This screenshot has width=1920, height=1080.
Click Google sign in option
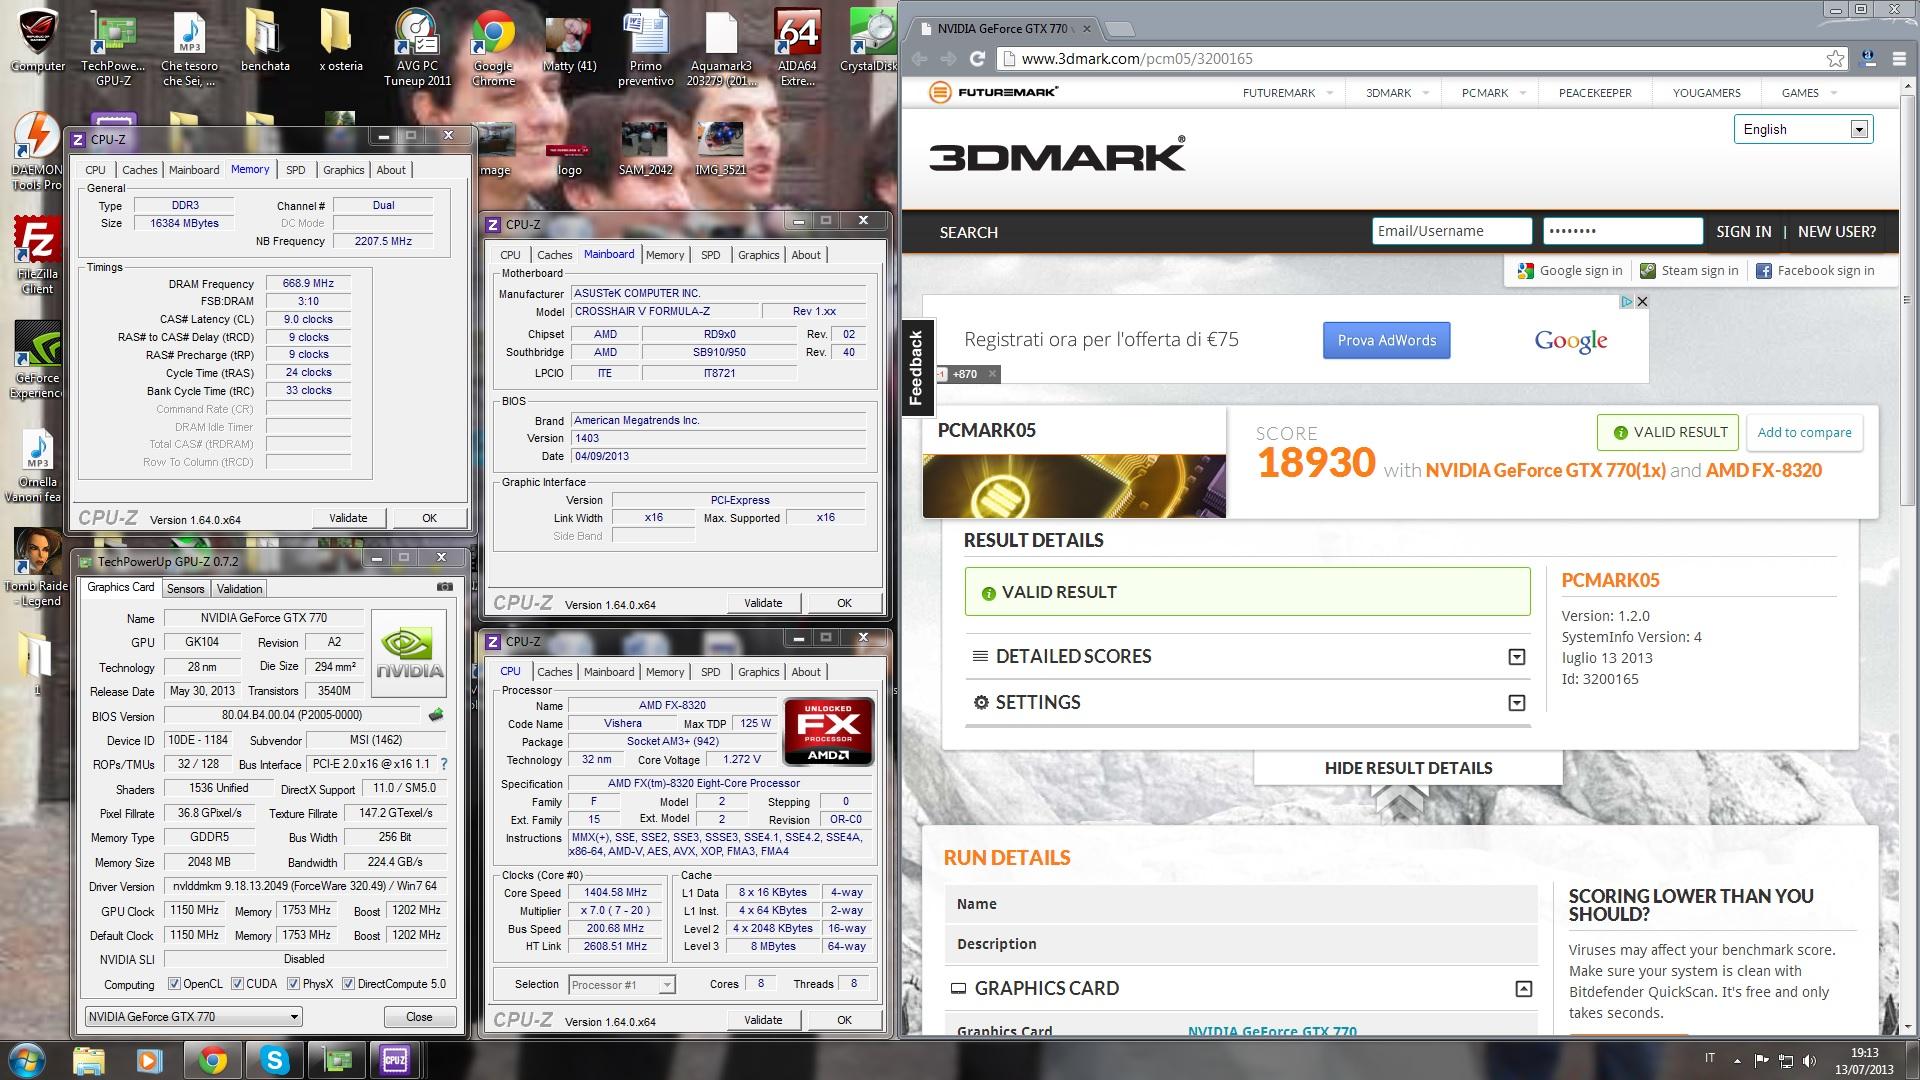(1570, 271)
